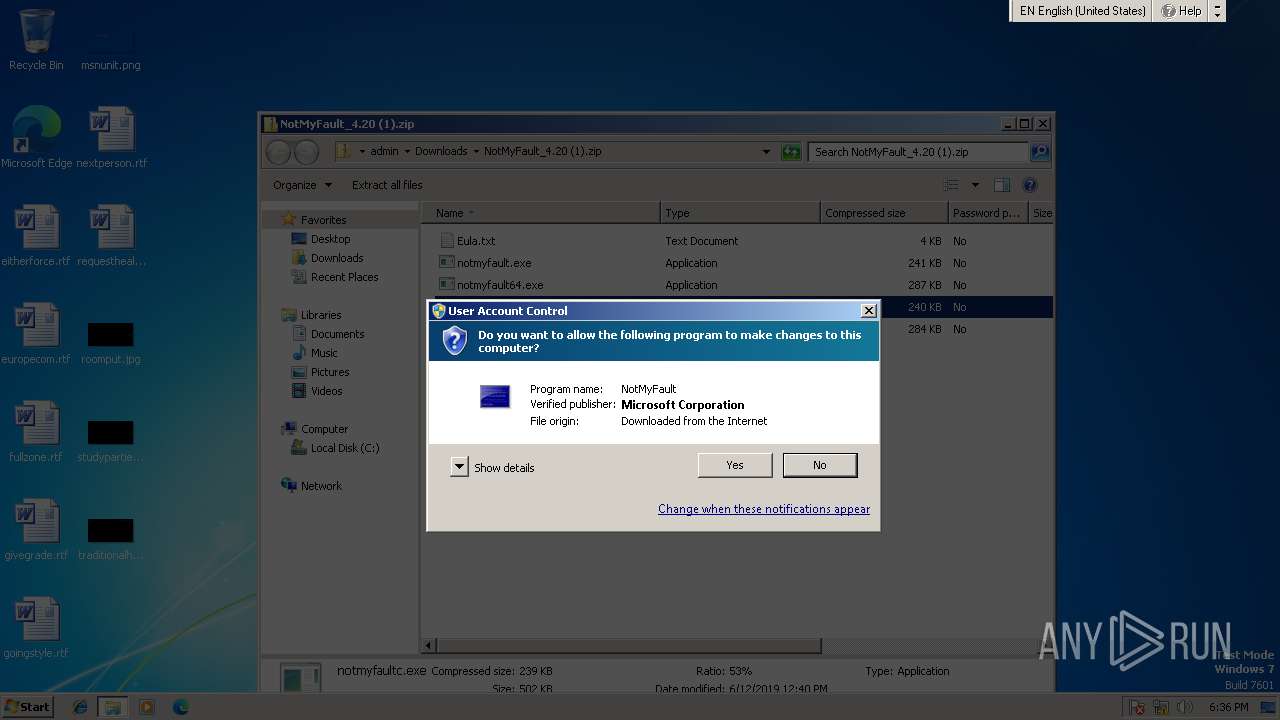Open the change view dropdown in Explorer
Viewport: 1280px width, 720px height.
tap(976, 185)
